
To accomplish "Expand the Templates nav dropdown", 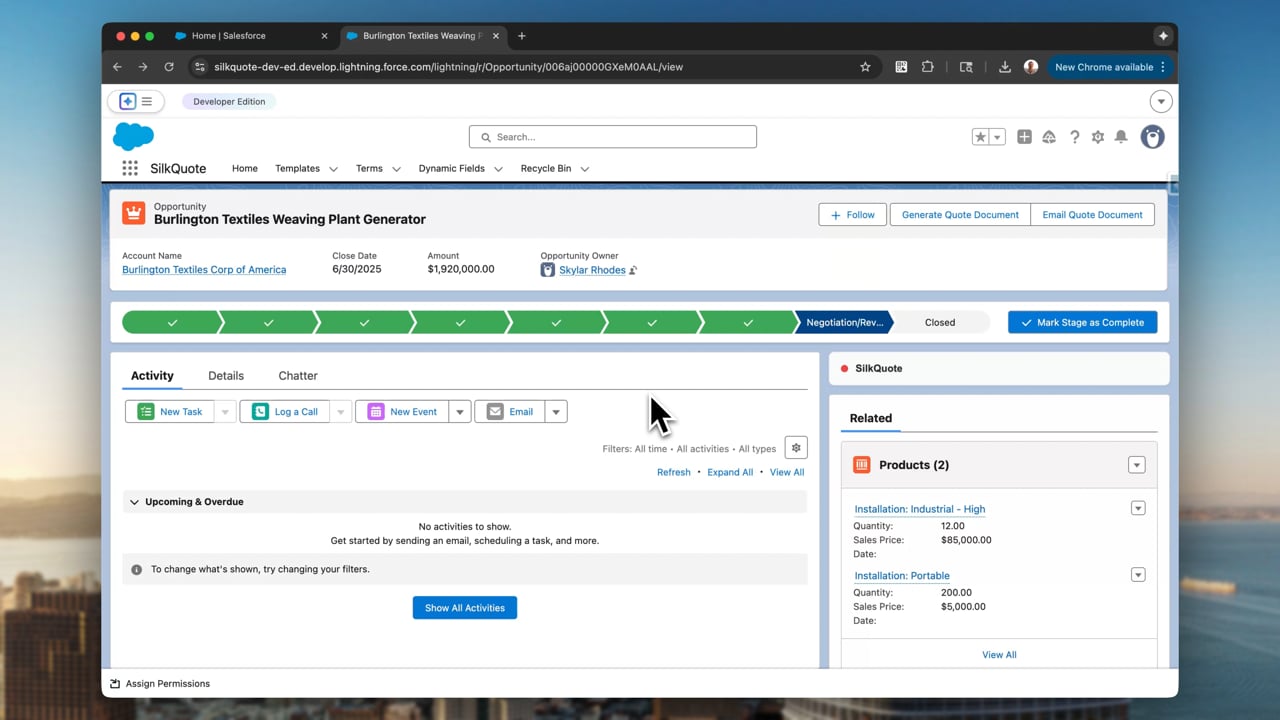I will tap(333, 169).
